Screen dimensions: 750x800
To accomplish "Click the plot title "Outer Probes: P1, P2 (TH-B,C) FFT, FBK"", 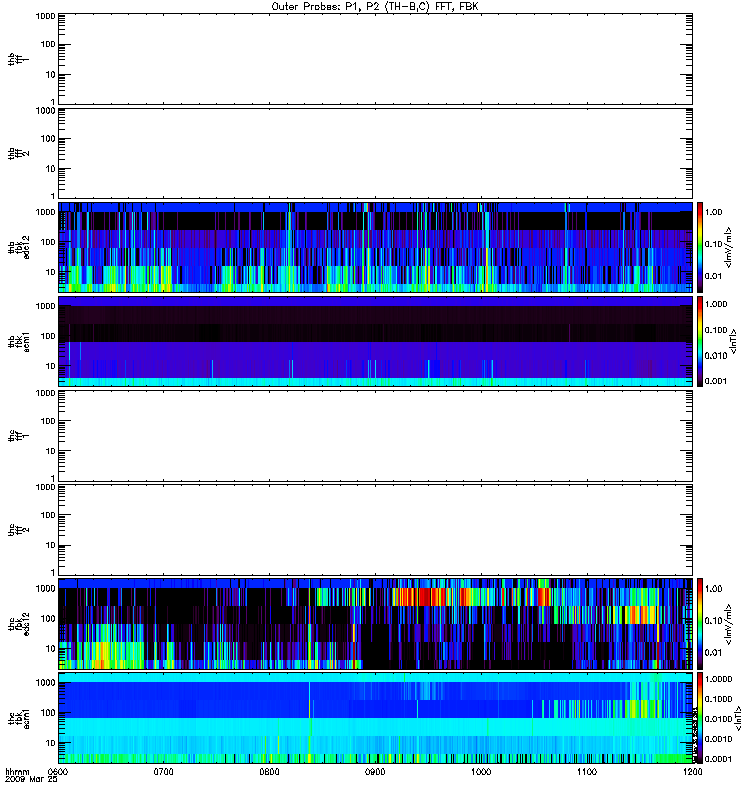I will tap(375, 7).
